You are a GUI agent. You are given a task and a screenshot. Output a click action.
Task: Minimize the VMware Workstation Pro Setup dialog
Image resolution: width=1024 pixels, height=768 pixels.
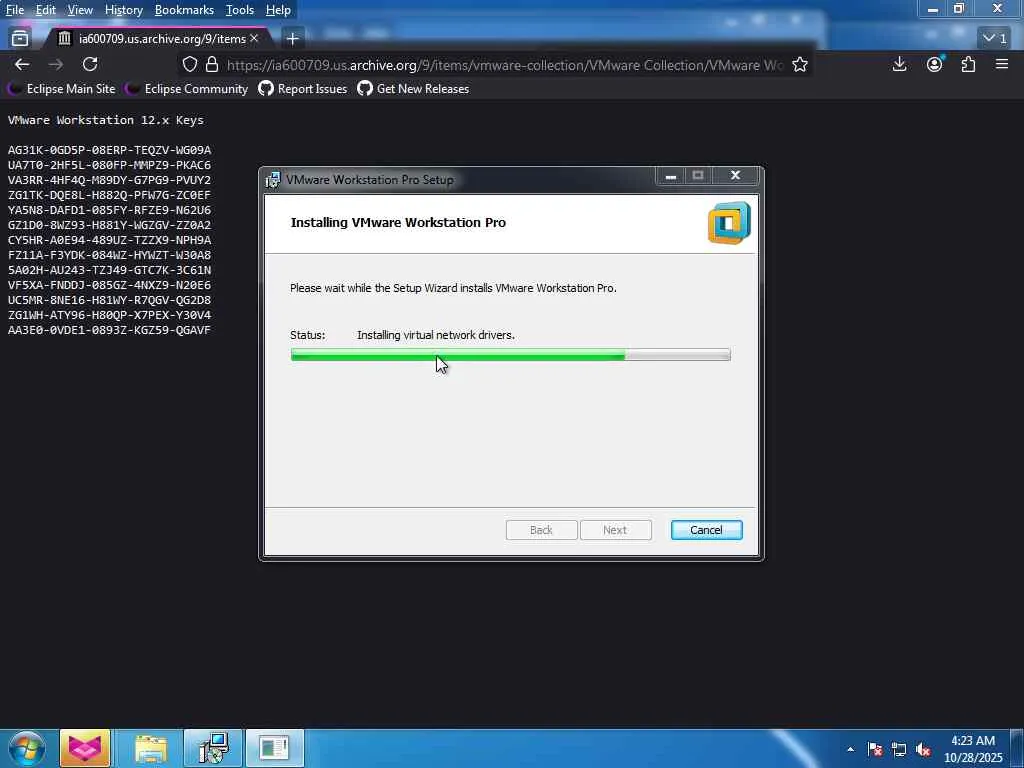(671, 176)
